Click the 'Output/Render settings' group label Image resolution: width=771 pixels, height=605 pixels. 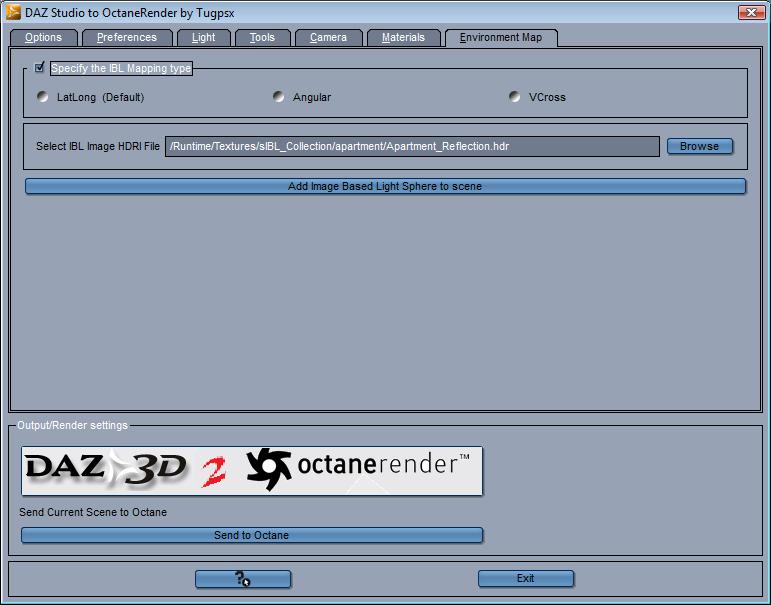click(x=72, y=425)
